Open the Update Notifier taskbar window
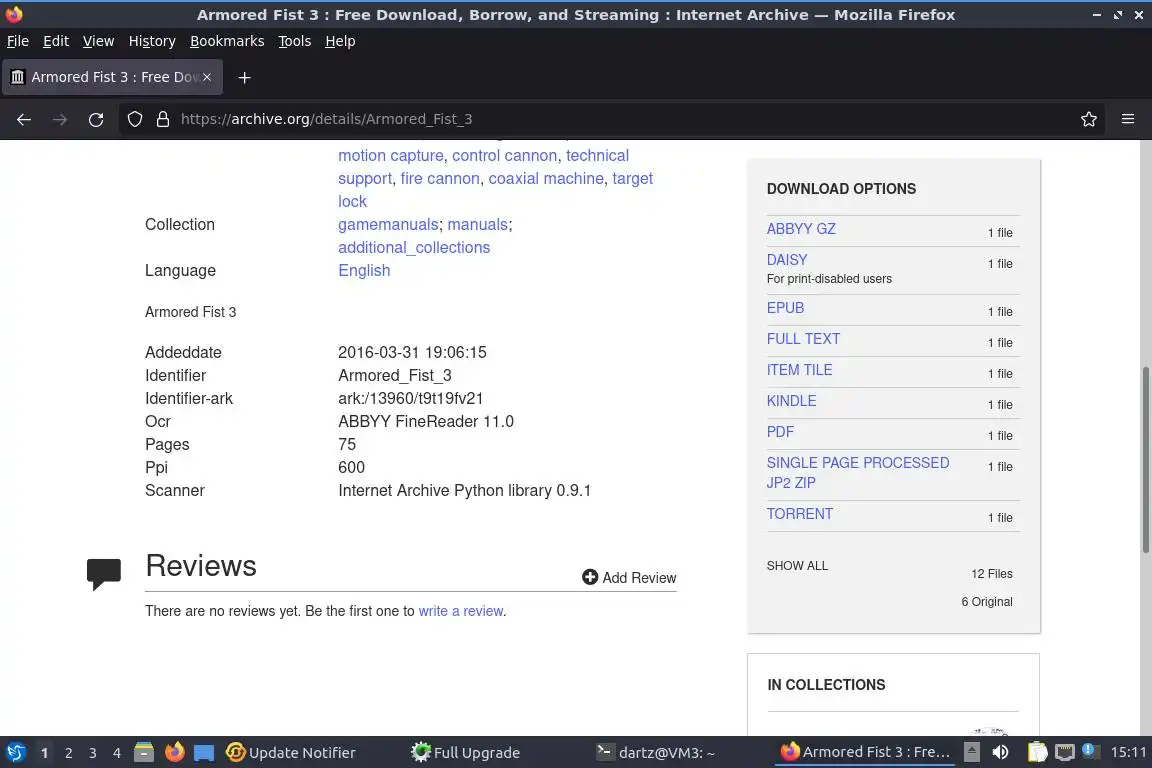Viewport: 1152px width, 768px height. pos(291,753)
